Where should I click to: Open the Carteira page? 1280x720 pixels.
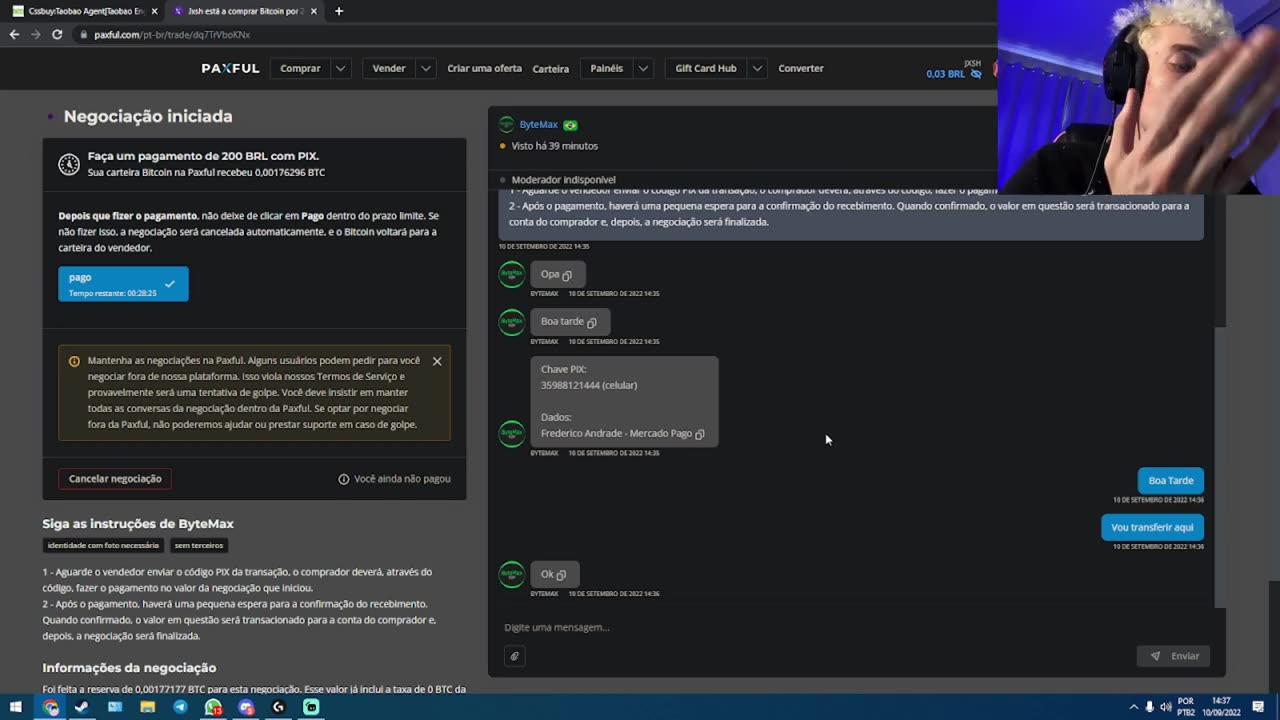click(x=550, y=69)
